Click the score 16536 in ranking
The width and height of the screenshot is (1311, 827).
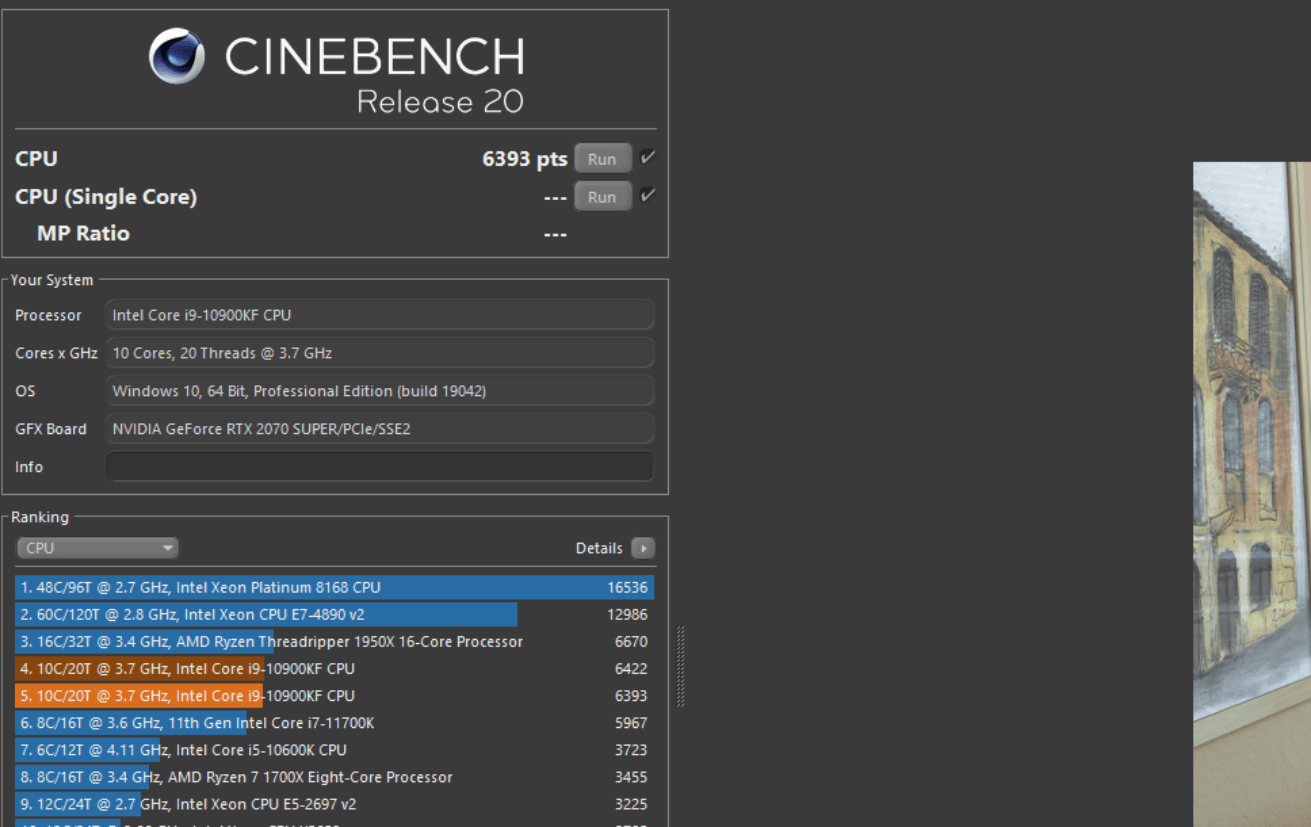627,587
